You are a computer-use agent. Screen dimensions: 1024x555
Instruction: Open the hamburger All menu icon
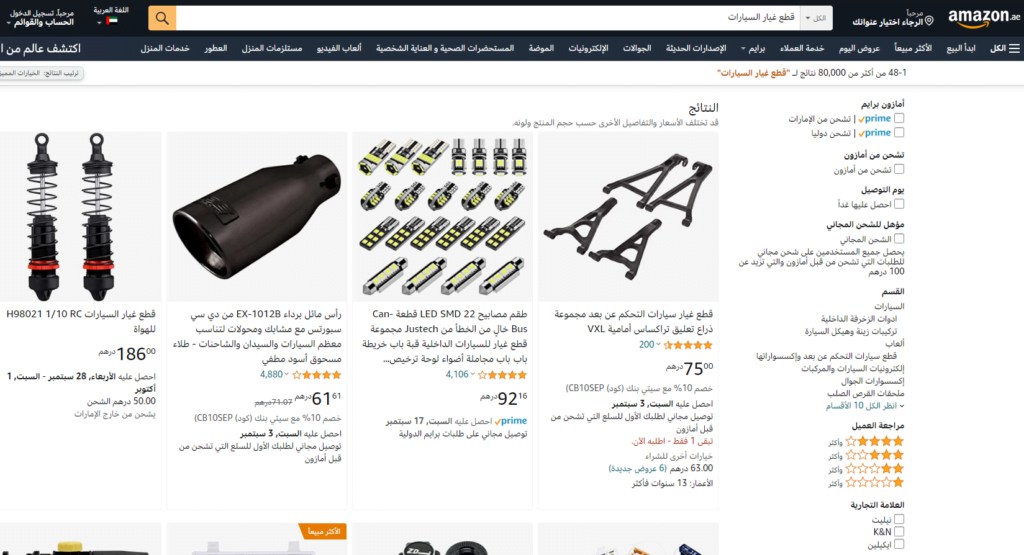tap(1014, 48)
